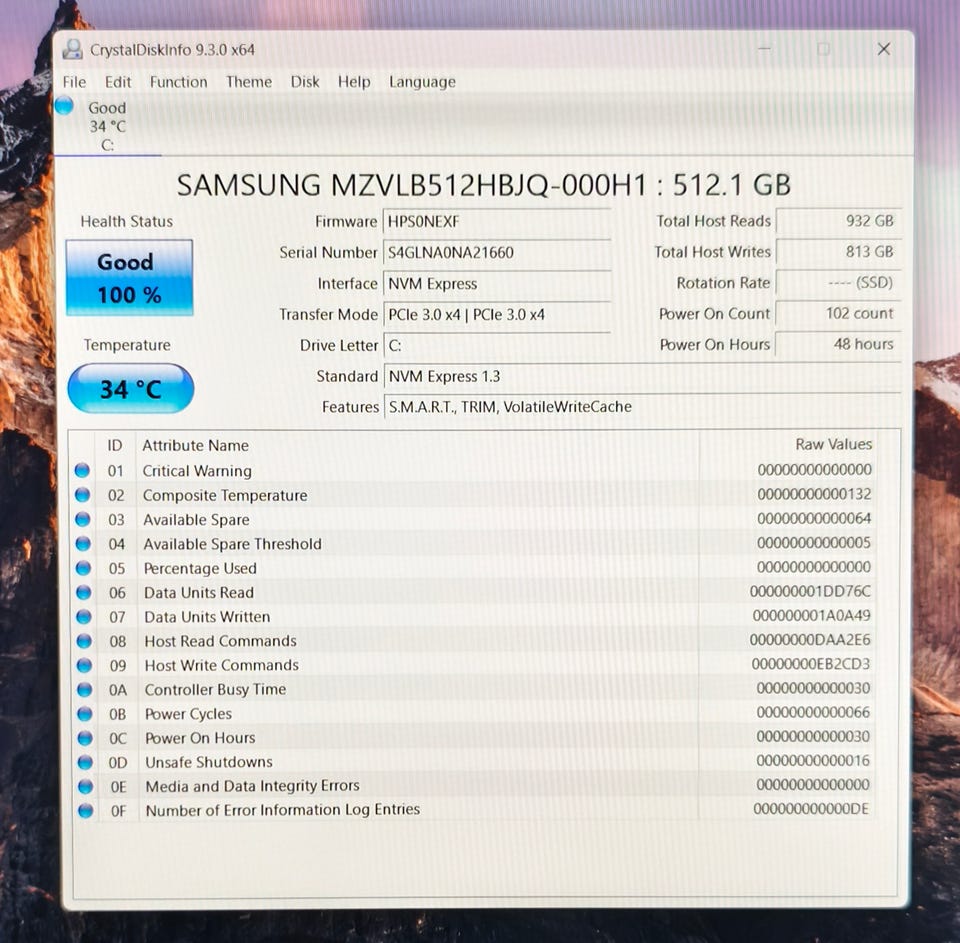Click the status dot for Media and Data Integrity Errors
The height and width of the screenshot is (943, 960).
pyautogui.click(x=86, y=786)
